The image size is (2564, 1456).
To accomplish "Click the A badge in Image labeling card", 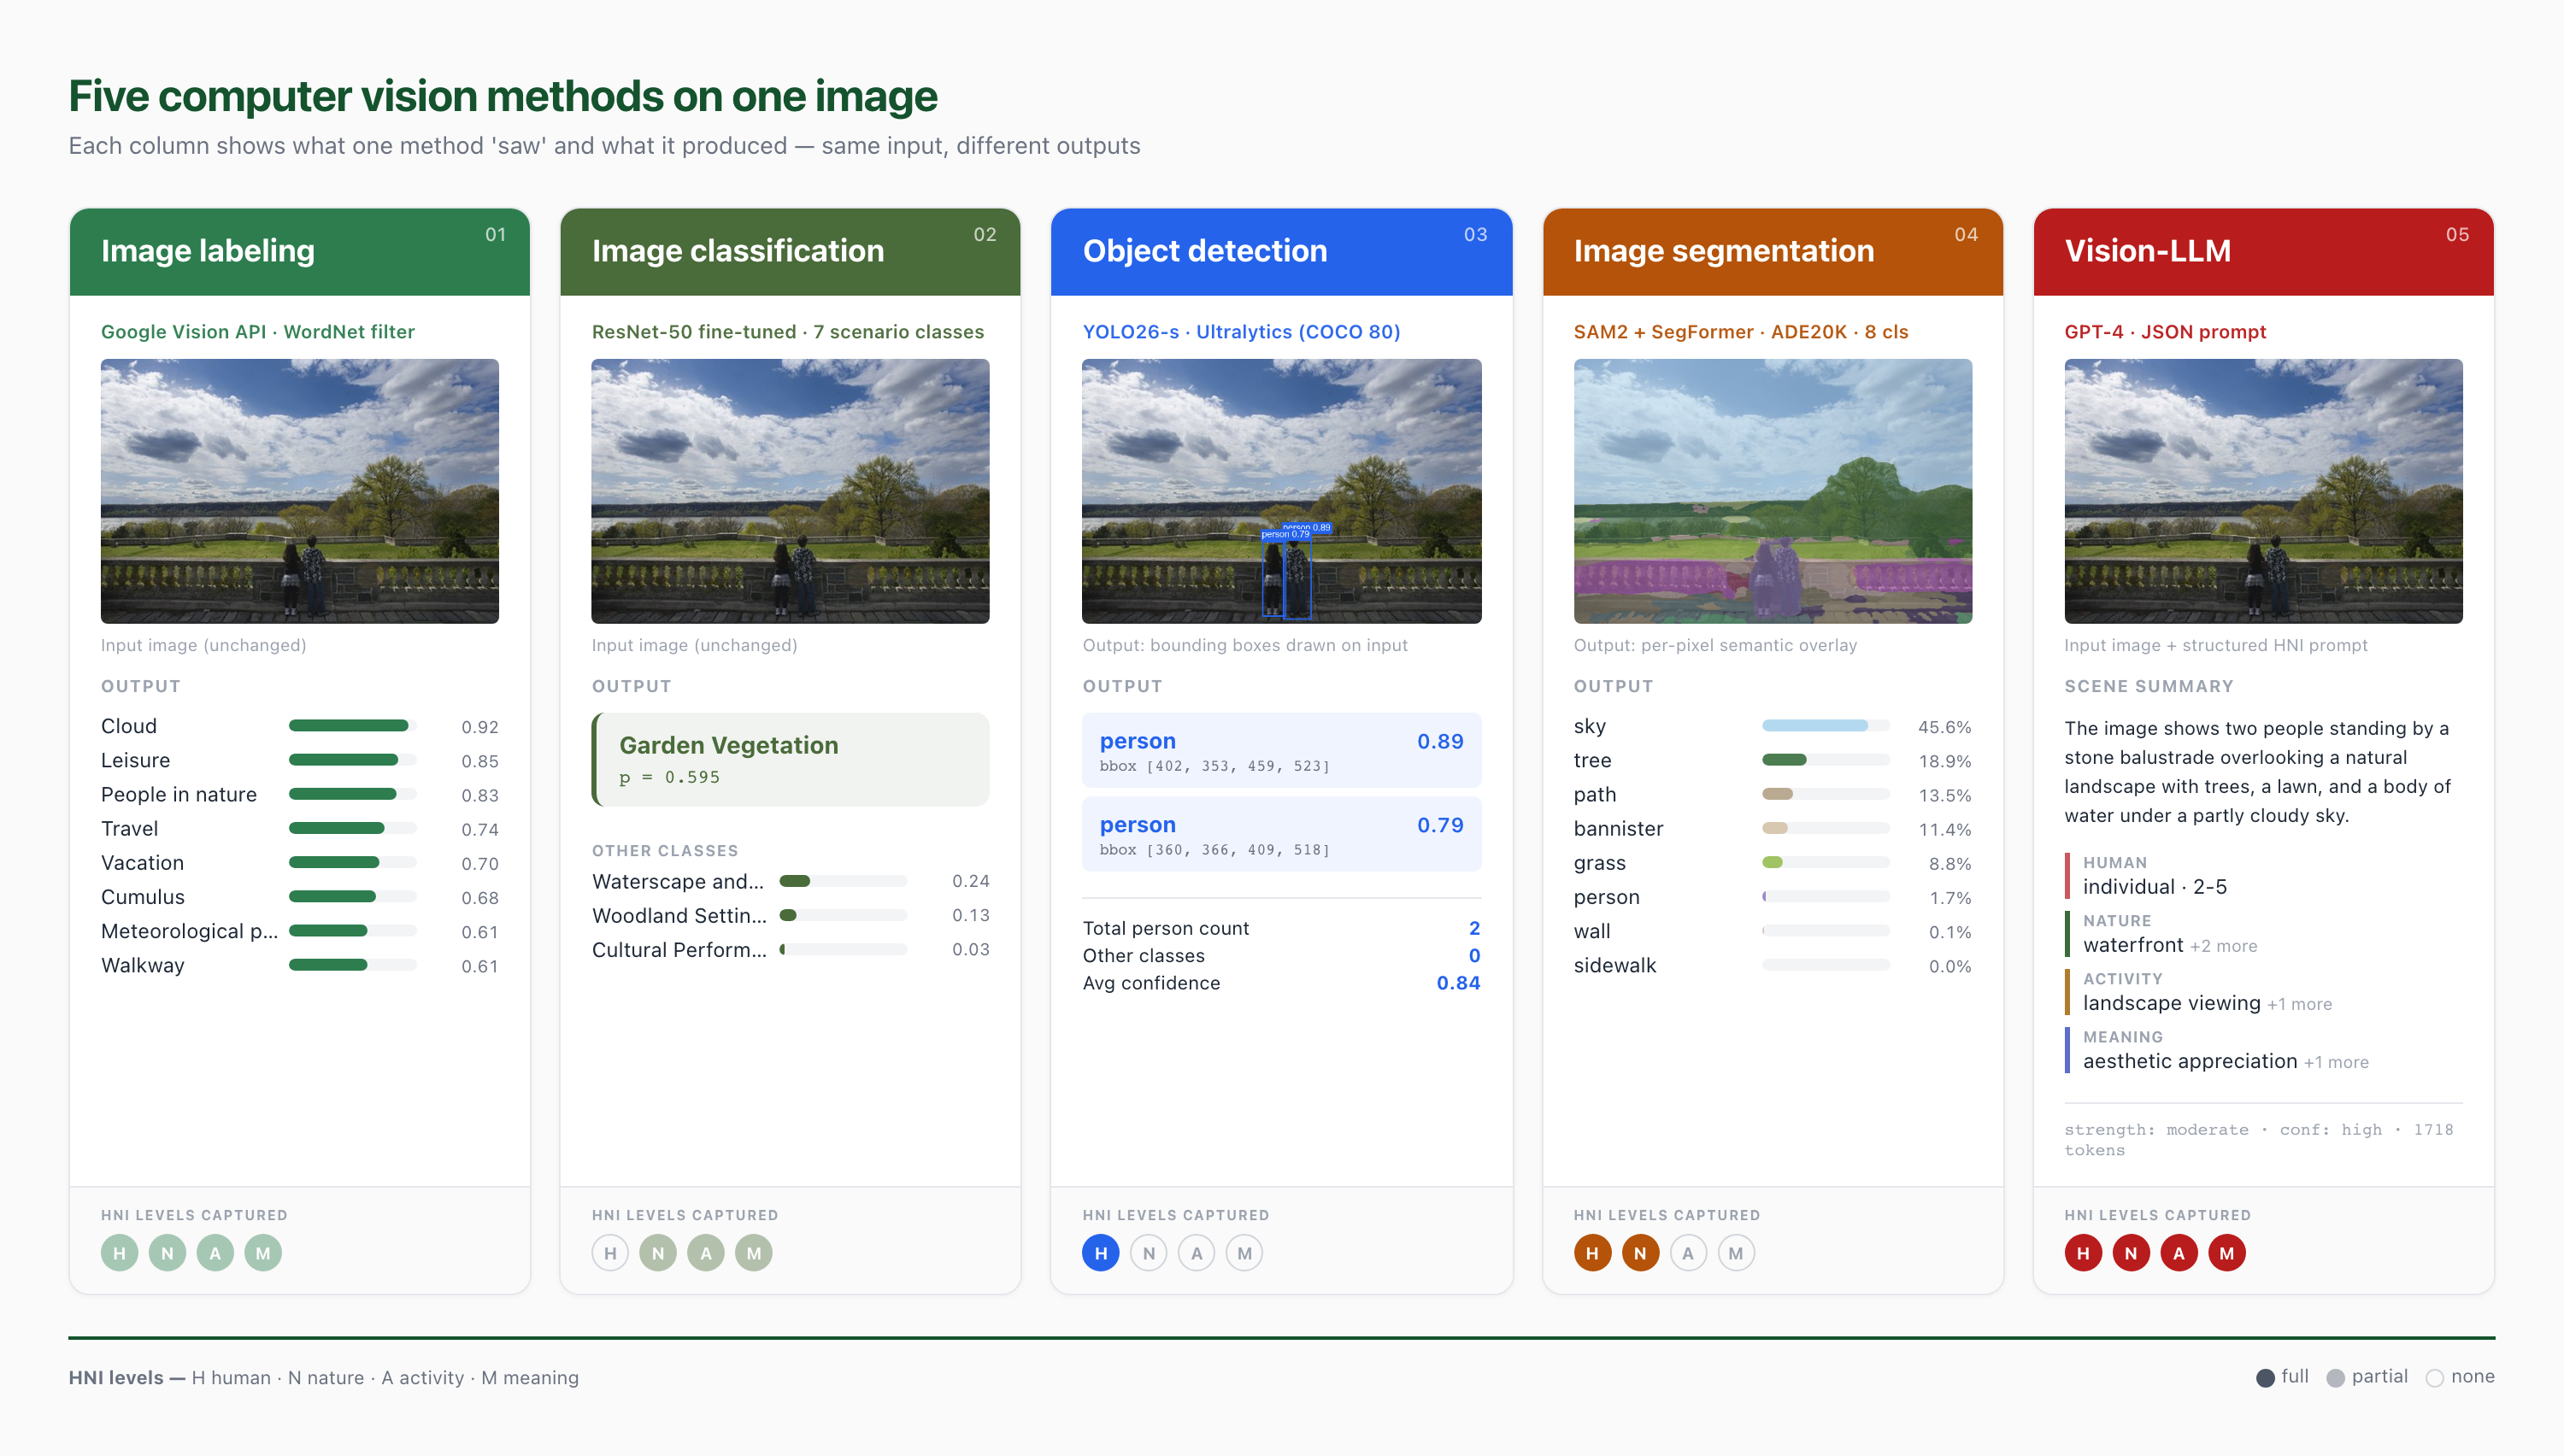I will (215, 1253).
